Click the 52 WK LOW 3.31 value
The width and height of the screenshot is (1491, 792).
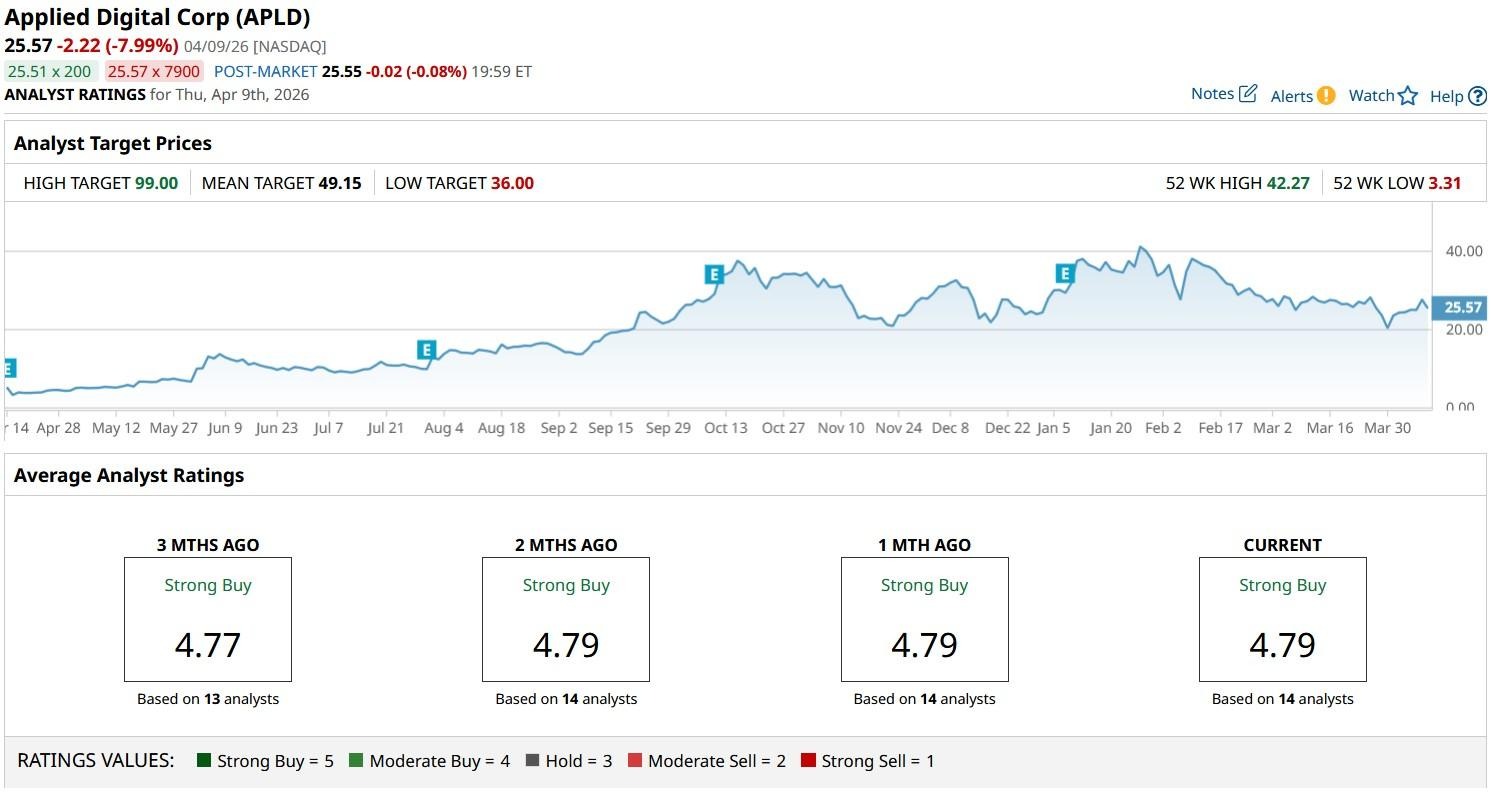1444,183
